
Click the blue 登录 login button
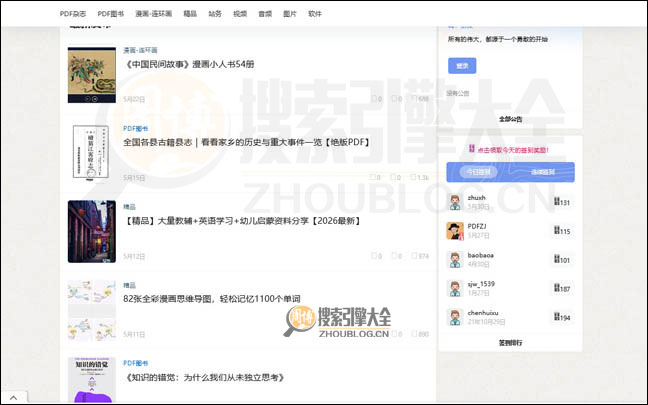click(462, 66)
